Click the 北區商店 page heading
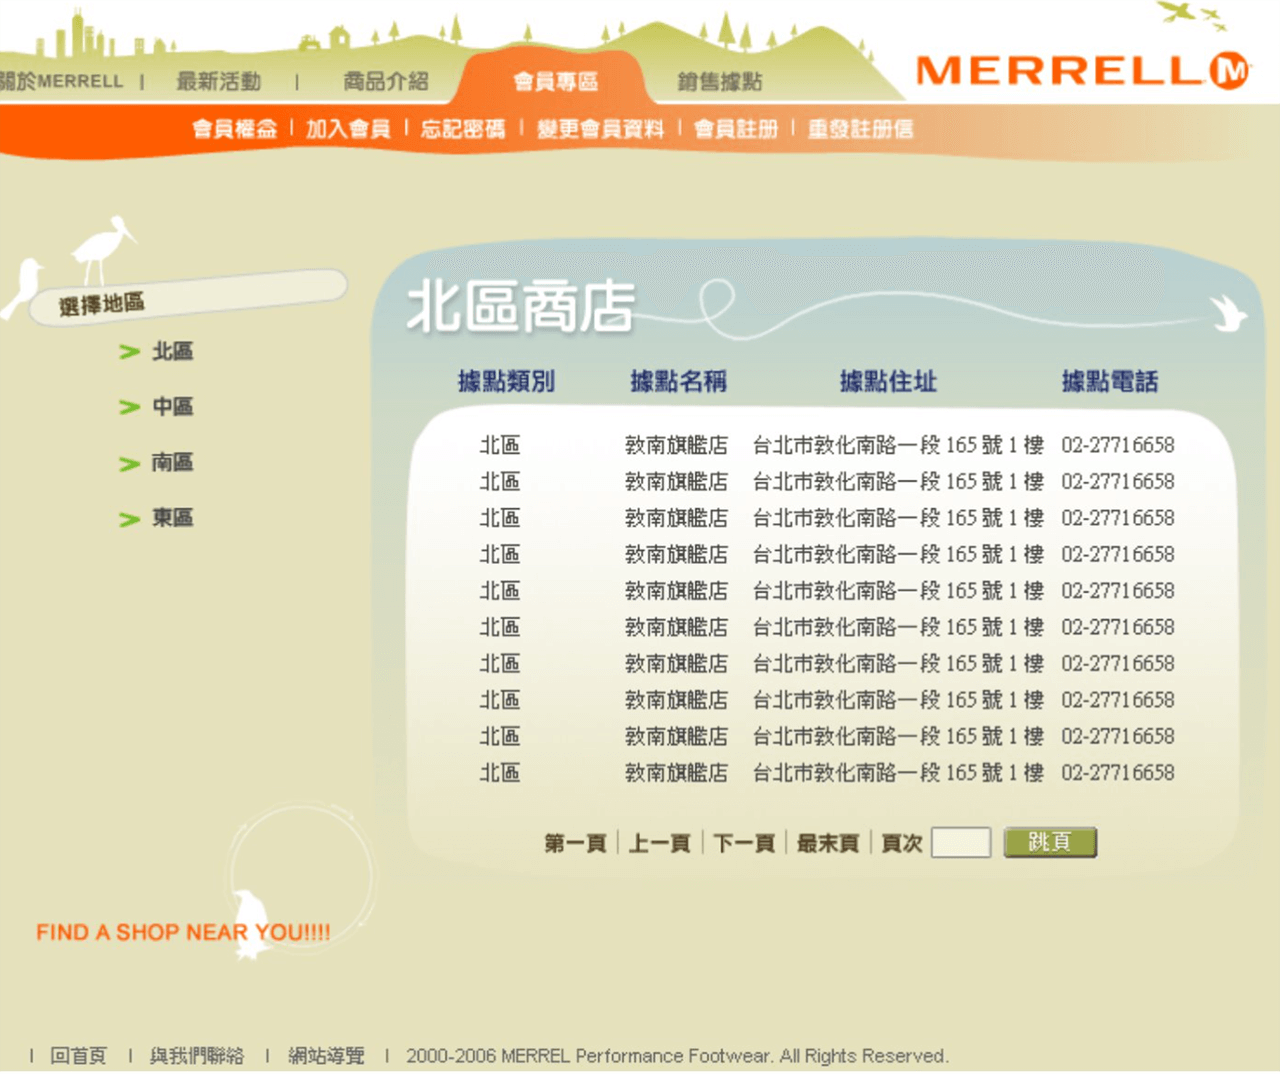1280x1074 pixels. pyautogui.click(x=520, y=306)
